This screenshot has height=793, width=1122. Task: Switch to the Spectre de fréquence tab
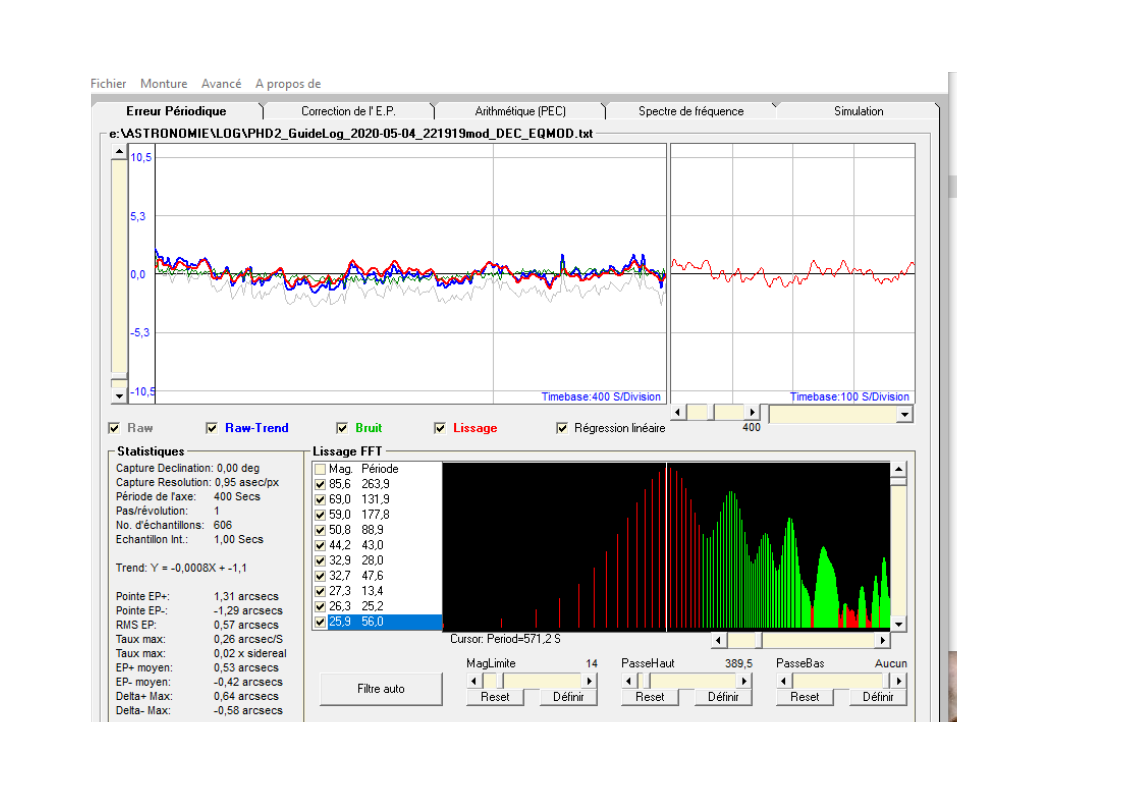point(690,111)
